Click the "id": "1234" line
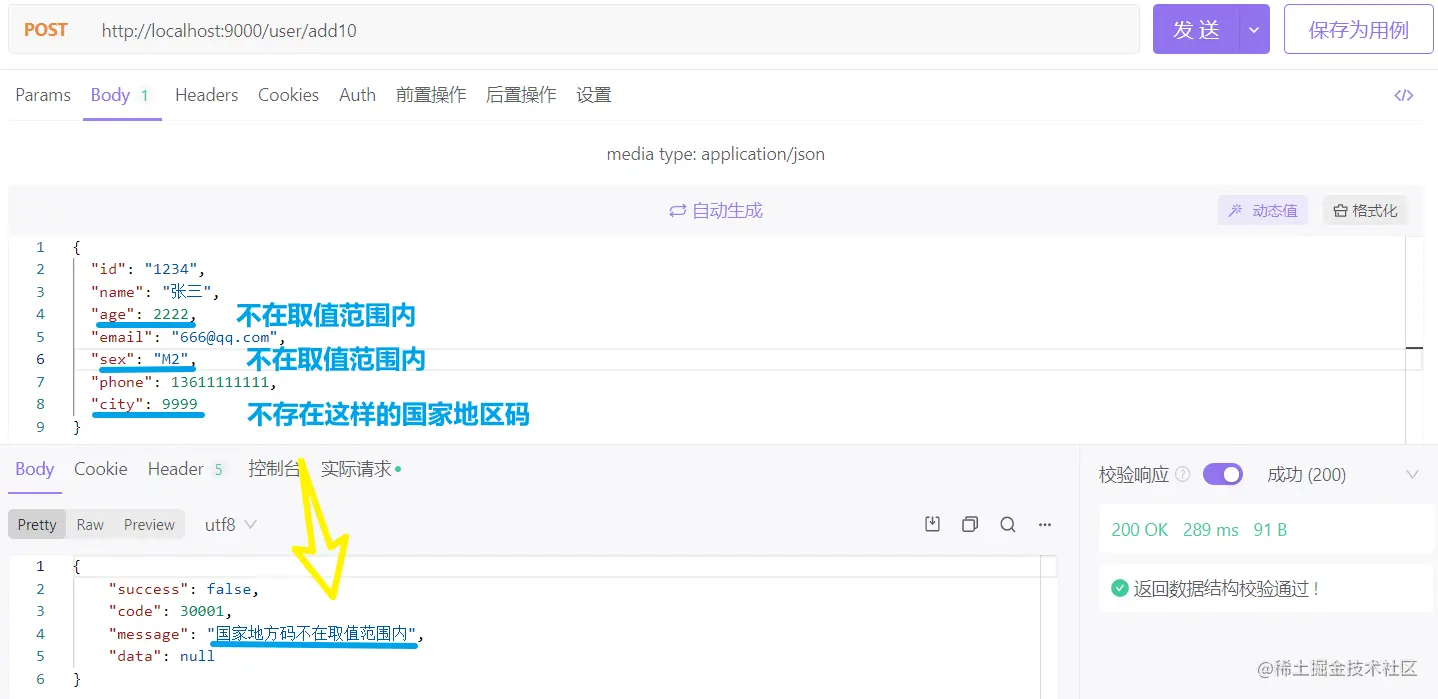Image resolution: width=1438 pixels, height=699 pixels. pos(147,269)
